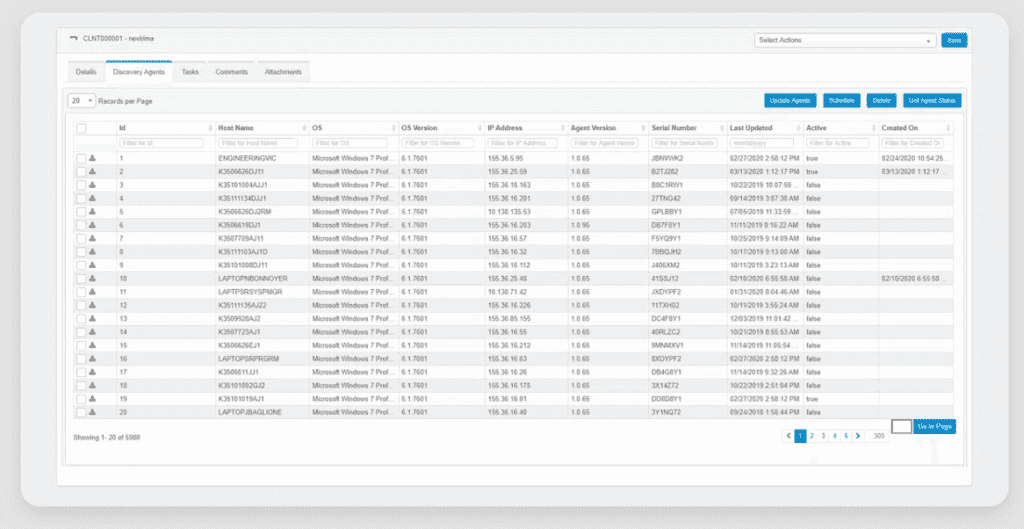Click download icon in row 10
This screenshot has height=529, width=1024.
92,278
